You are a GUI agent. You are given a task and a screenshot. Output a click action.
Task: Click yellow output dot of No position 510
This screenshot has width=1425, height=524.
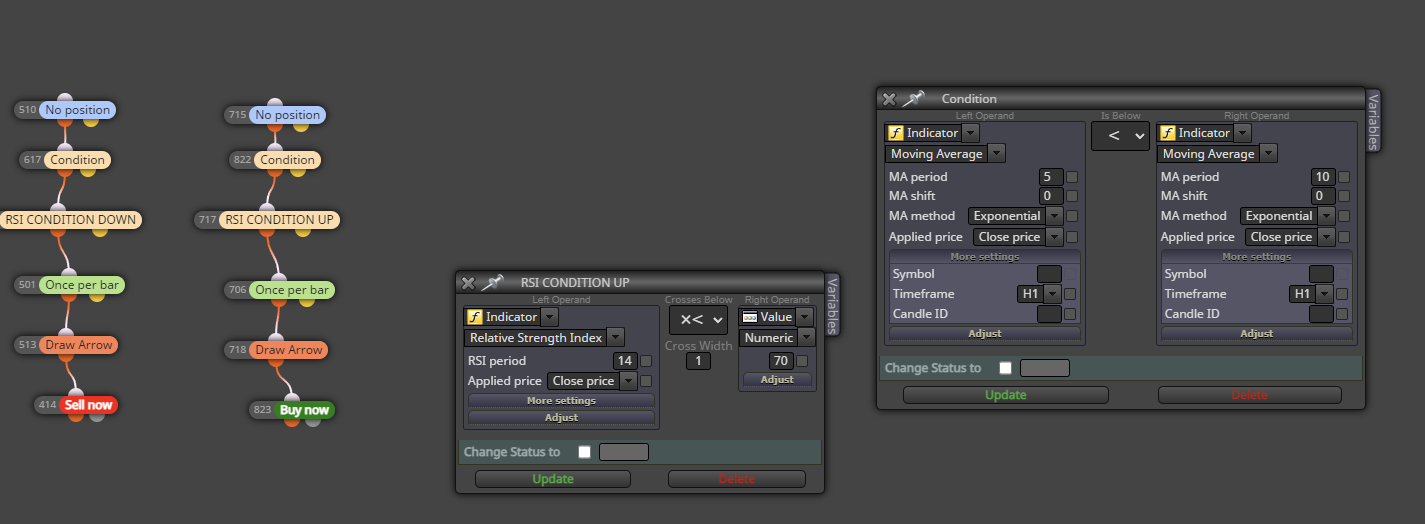tap(90, 122)
